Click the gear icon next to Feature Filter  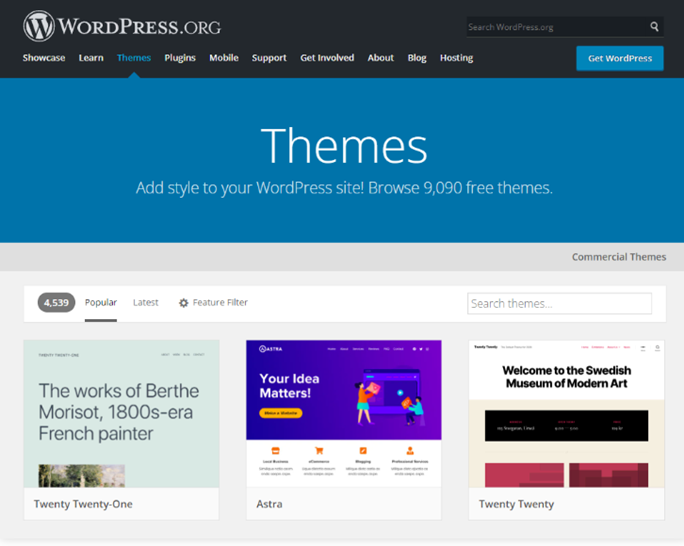tap(184, 303)
